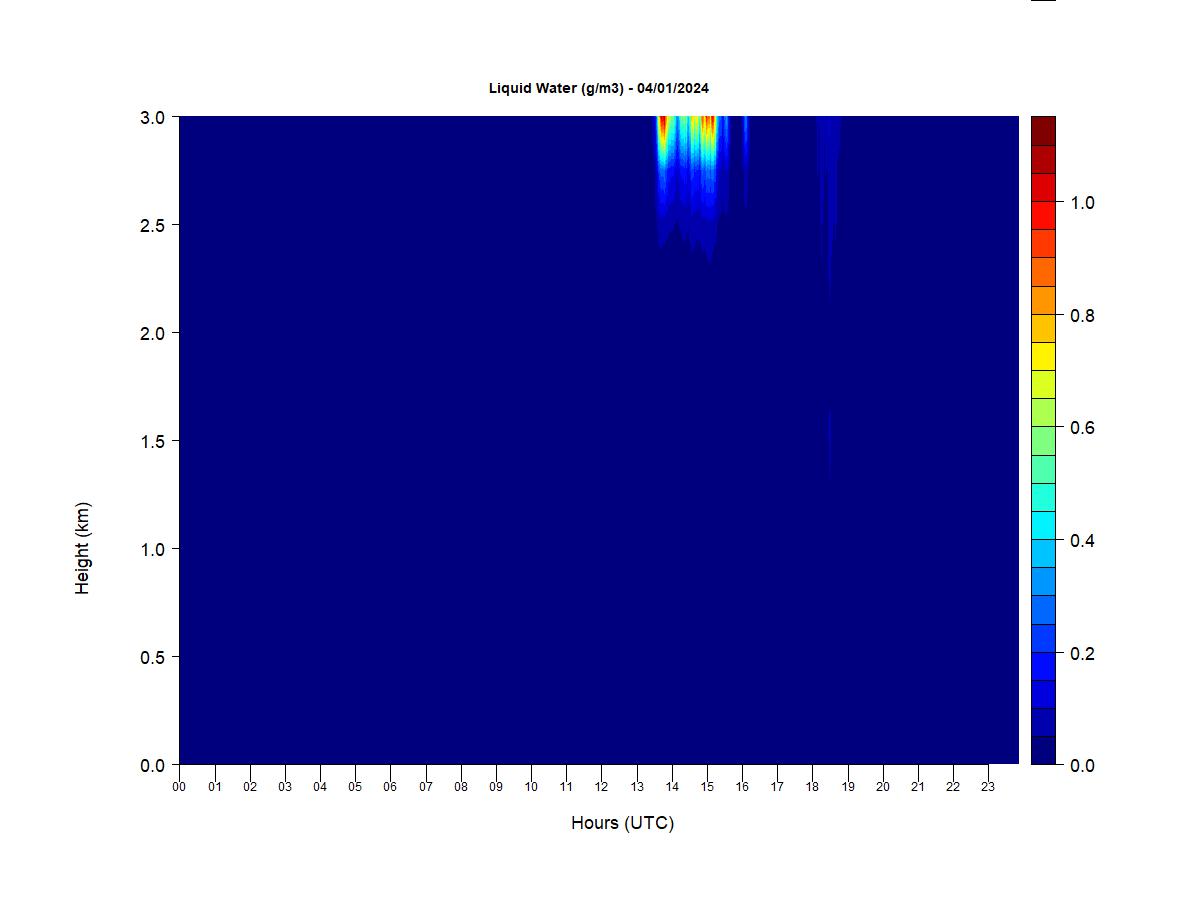Click the 'Height (km)' y-axis label
This screenshot has width=1200, height=900.
pyautogui.click(x=83, y=548)
